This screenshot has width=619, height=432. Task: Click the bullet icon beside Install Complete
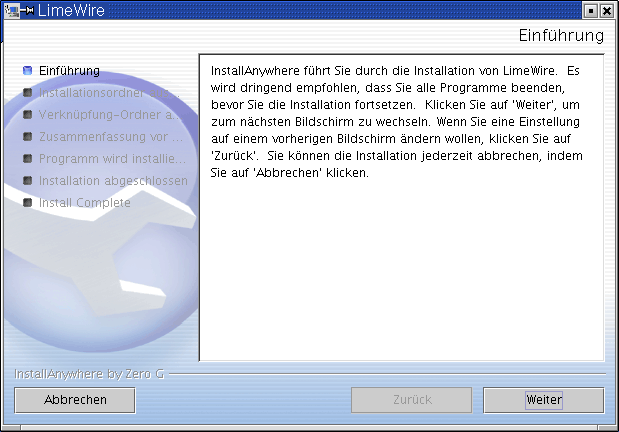pos(28,203)
